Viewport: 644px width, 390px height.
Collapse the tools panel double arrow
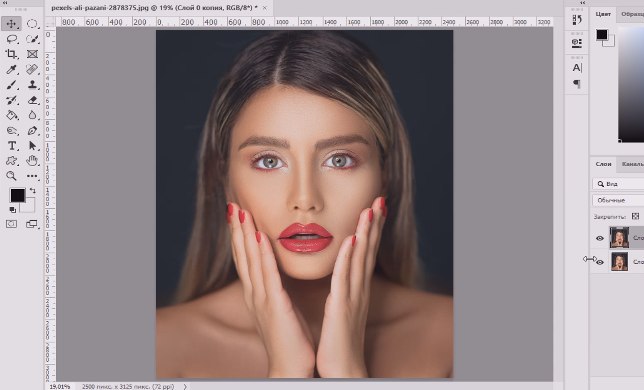point(5,2)
